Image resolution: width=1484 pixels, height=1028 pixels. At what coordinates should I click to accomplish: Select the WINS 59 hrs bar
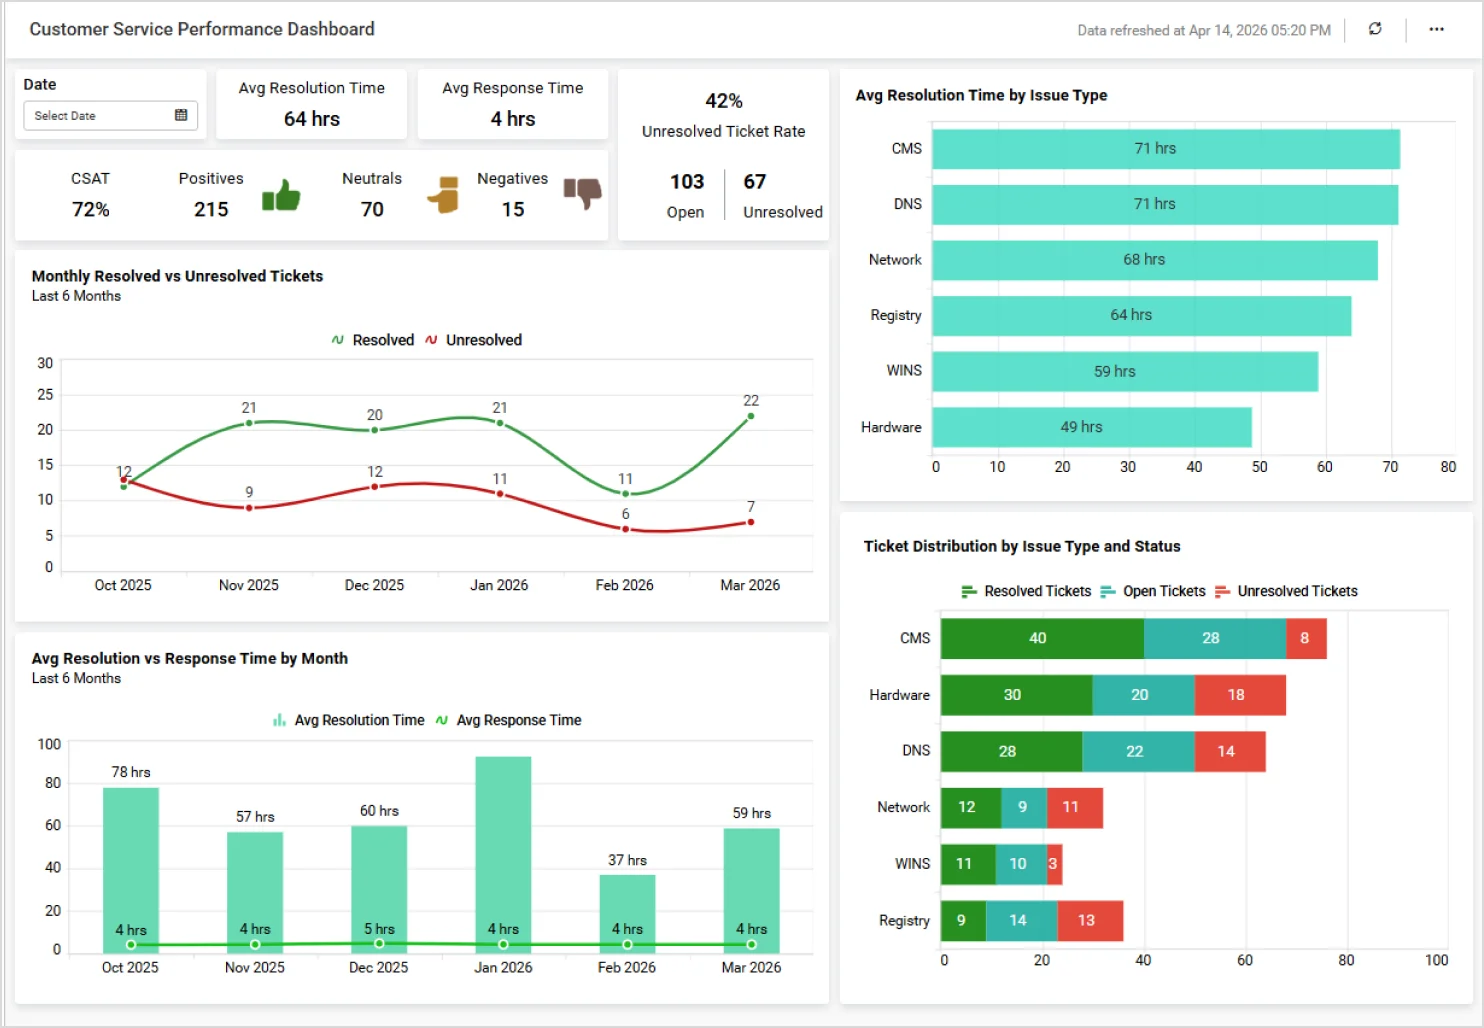1125,371
